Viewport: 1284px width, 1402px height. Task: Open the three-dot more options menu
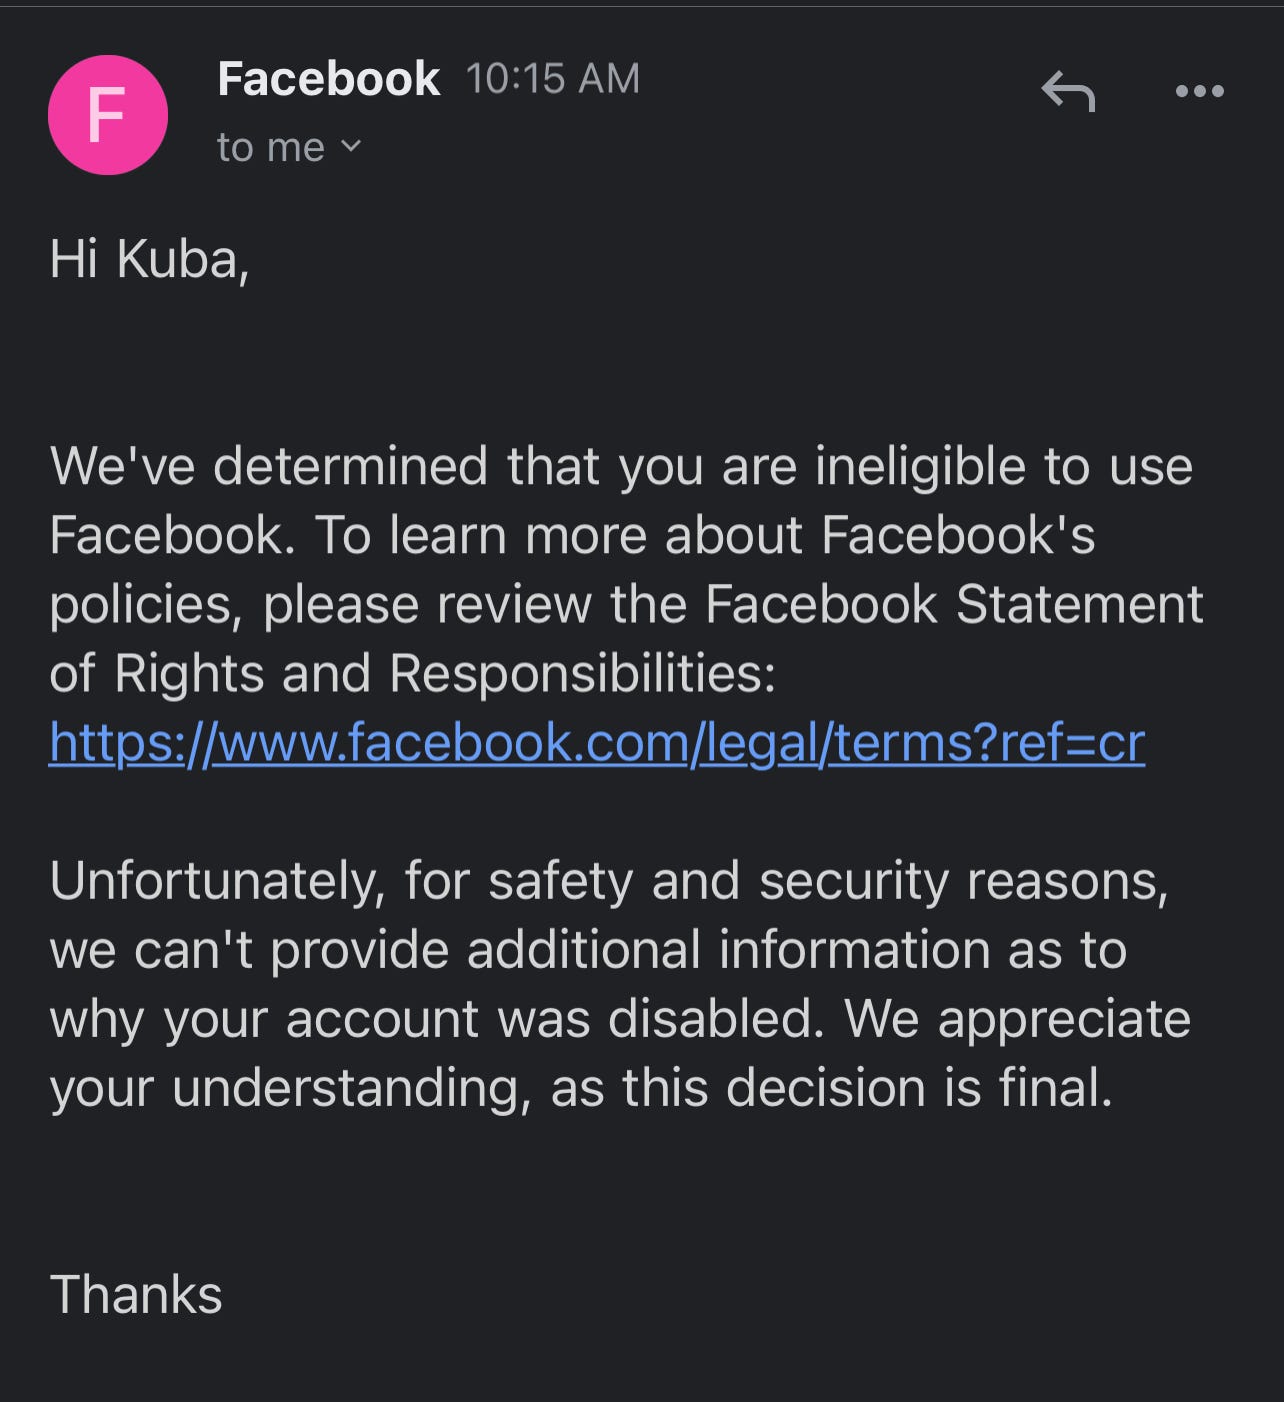pos(1199,91)
